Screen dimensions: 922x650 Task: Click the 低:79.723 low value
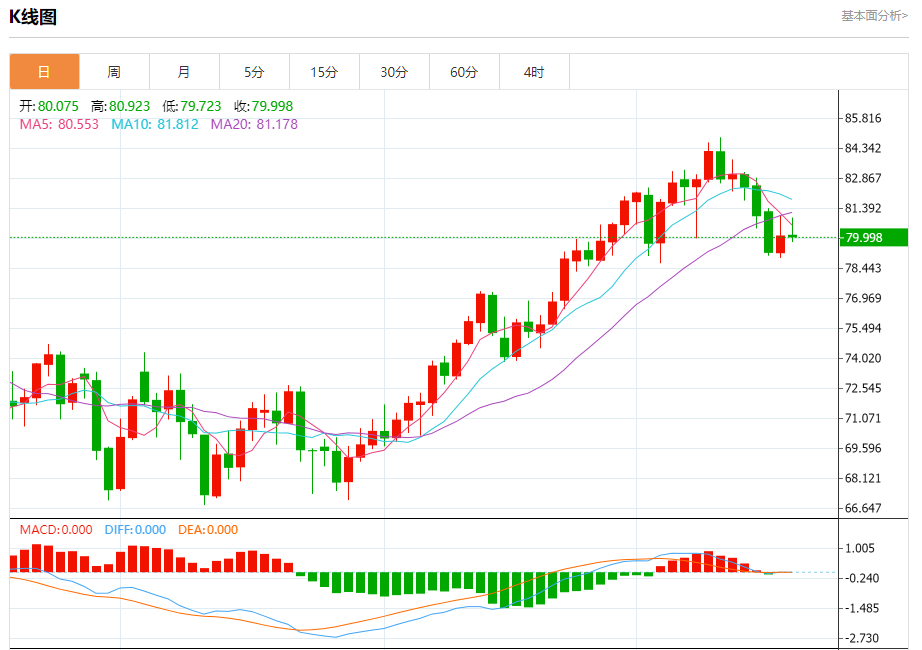pyautogui.click(x=192, y=106)
